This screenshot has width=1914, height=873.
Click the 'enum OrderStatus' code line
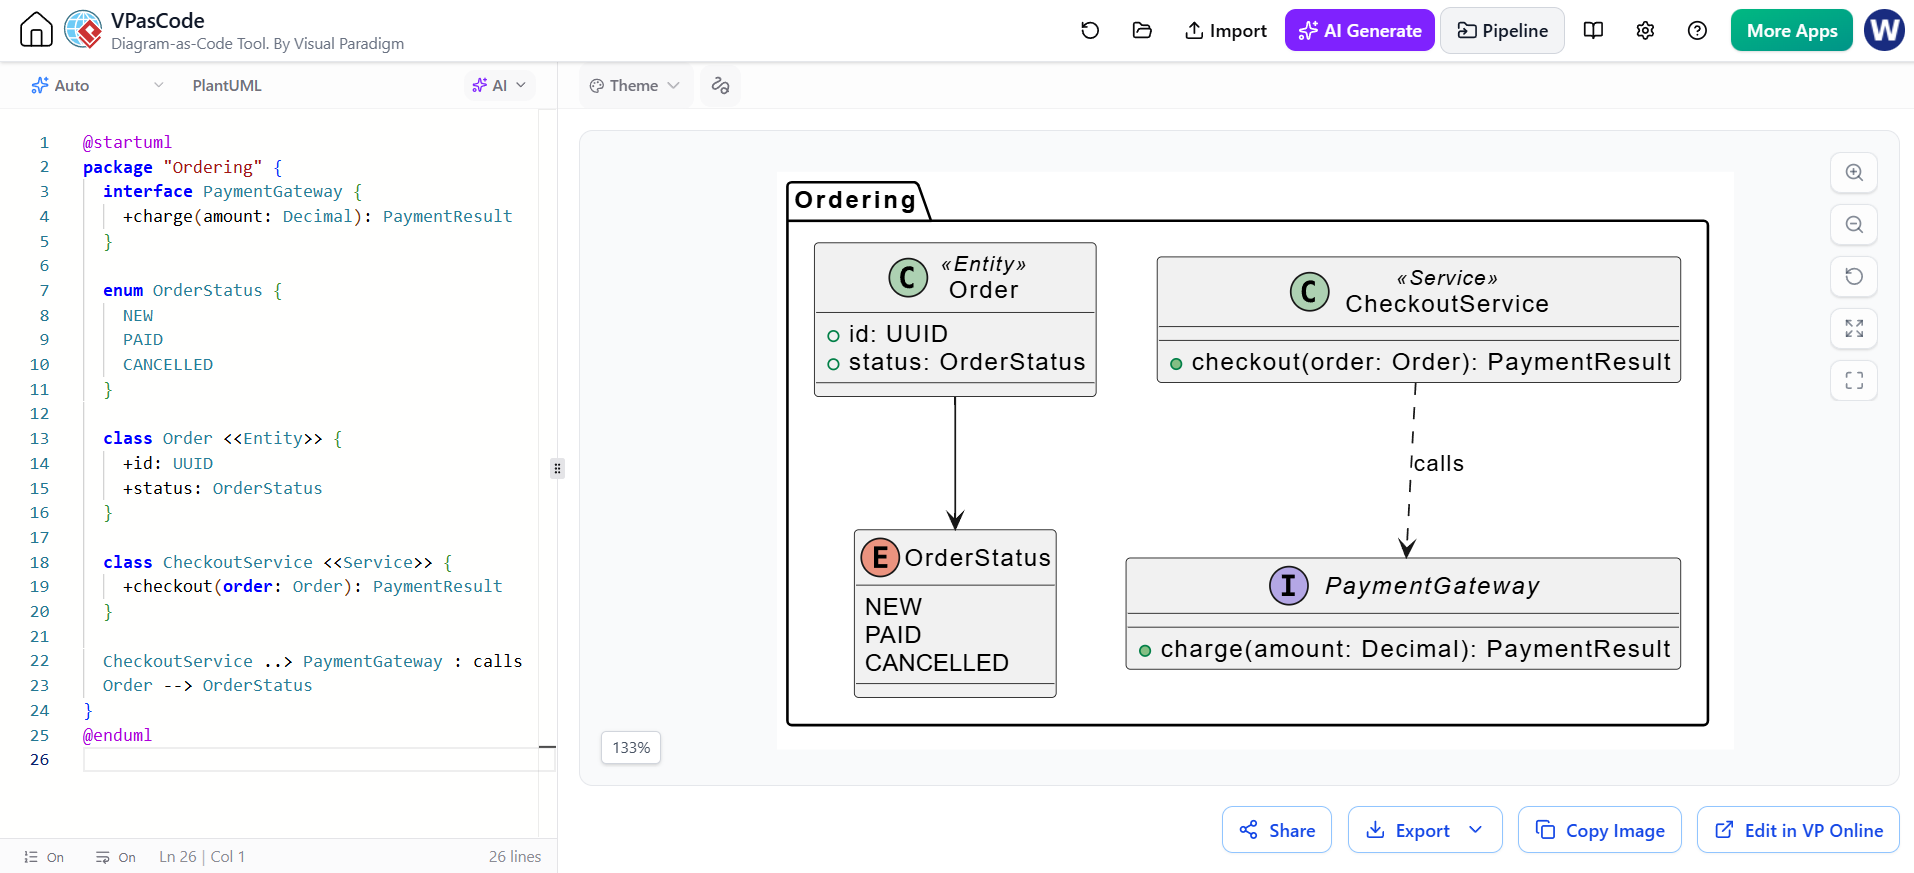(x=193, y=290)
